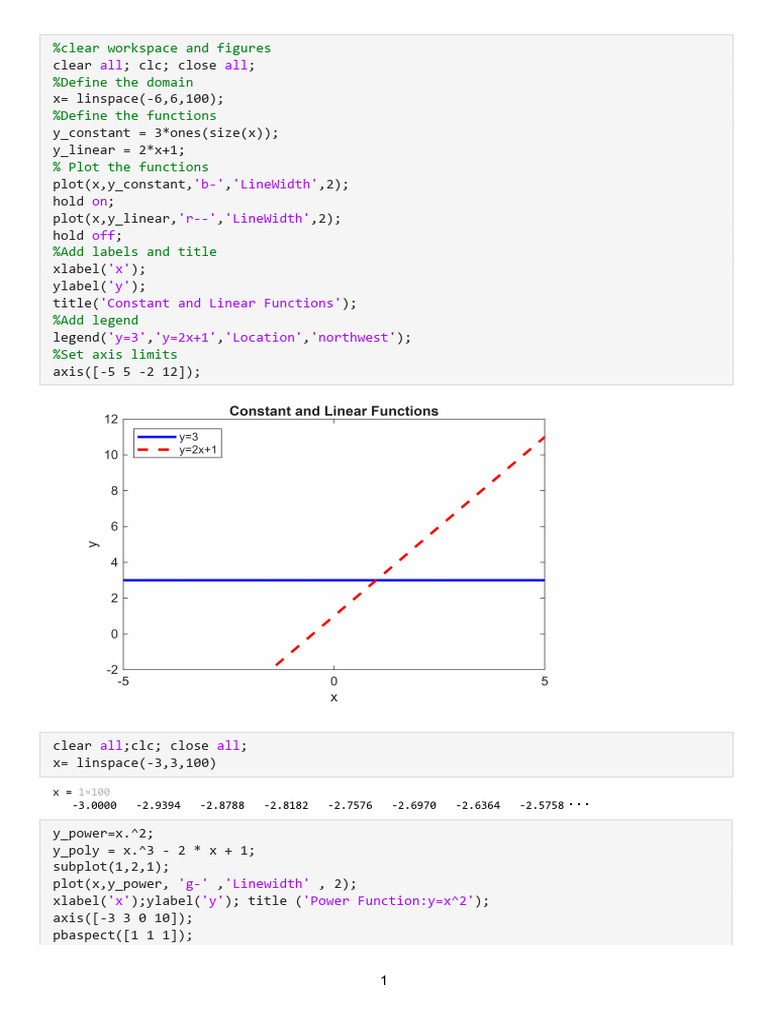Select the 'axis([-5 5 -2 12]);' line
Image resolution: width=768 pixels, height=1024 pixels.
(x=126, y=372)
